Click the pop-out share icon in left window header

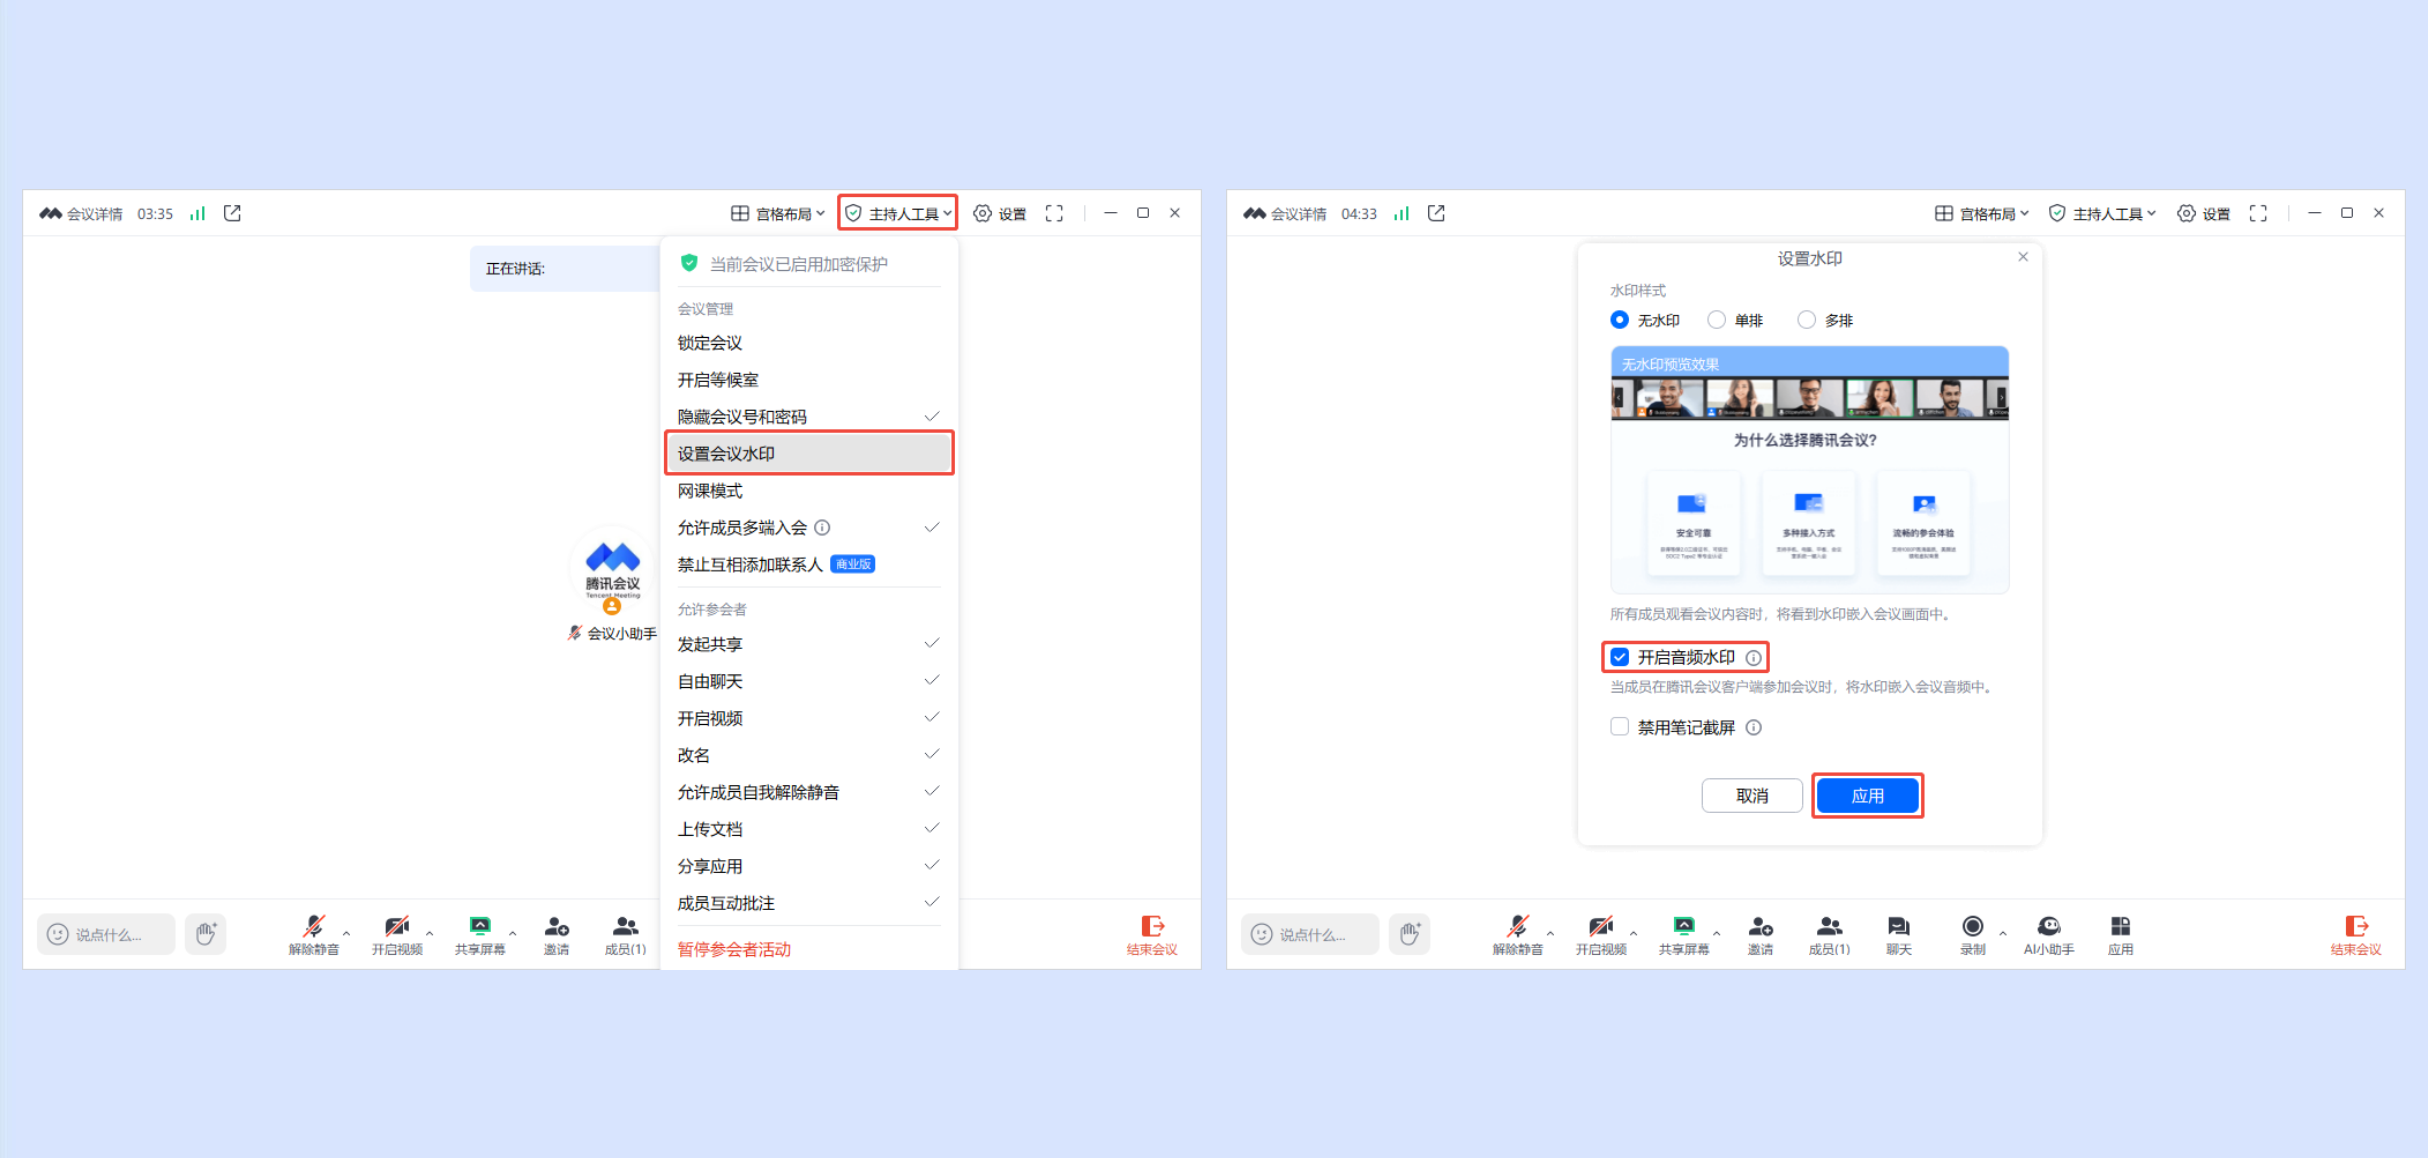click(x=233, y=213)
